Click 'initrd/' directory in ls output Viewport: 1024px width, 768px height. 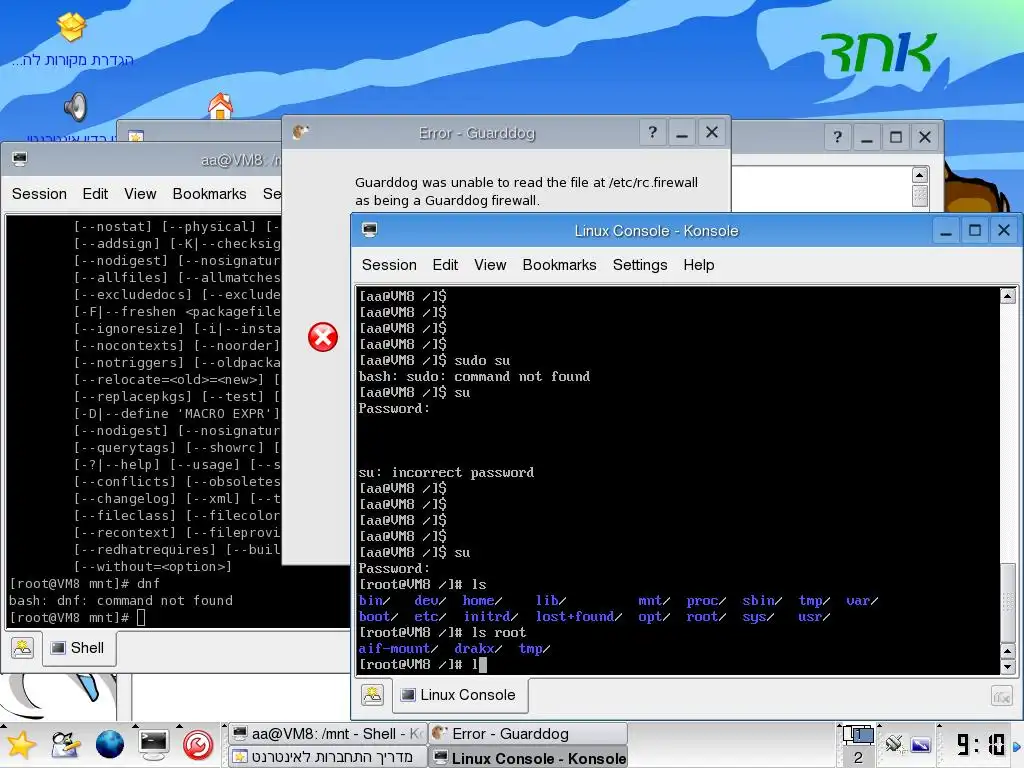pyautogui.click(x=490, y=616)
